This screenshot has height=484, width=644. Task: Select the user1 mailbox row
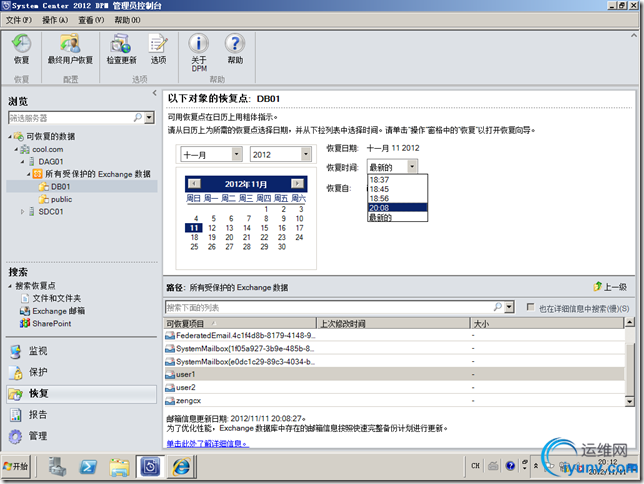click(394, 374)
